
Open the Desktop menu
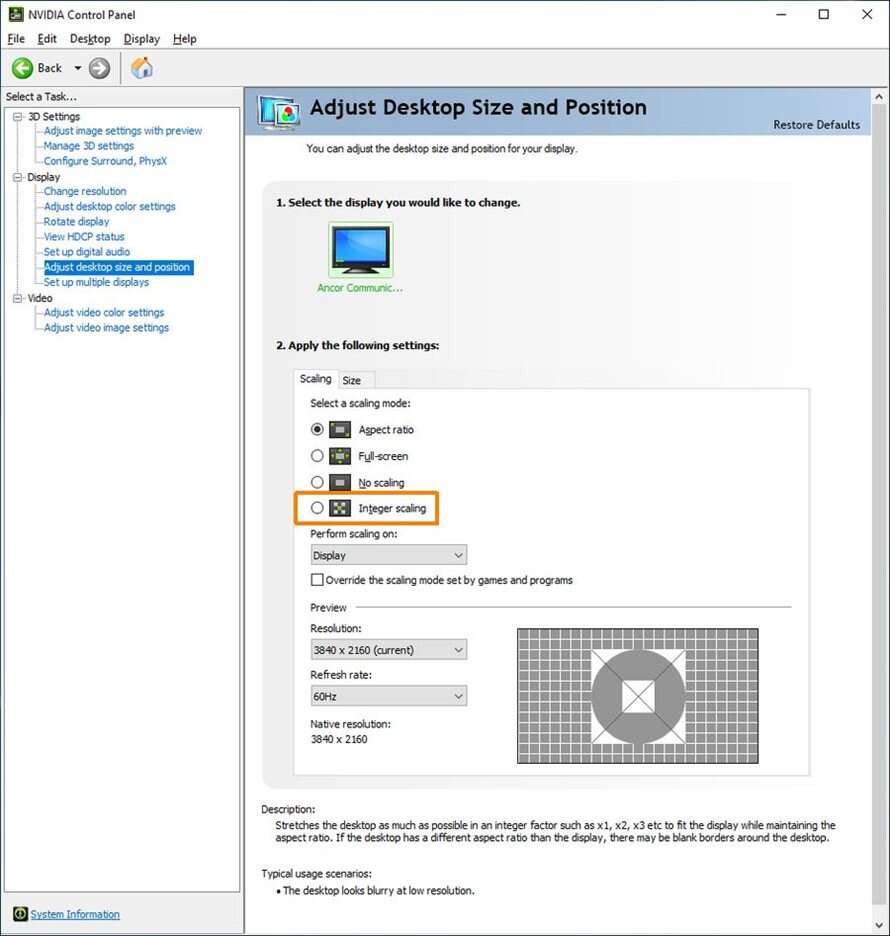pyautogui.click(x=90, y=39)
